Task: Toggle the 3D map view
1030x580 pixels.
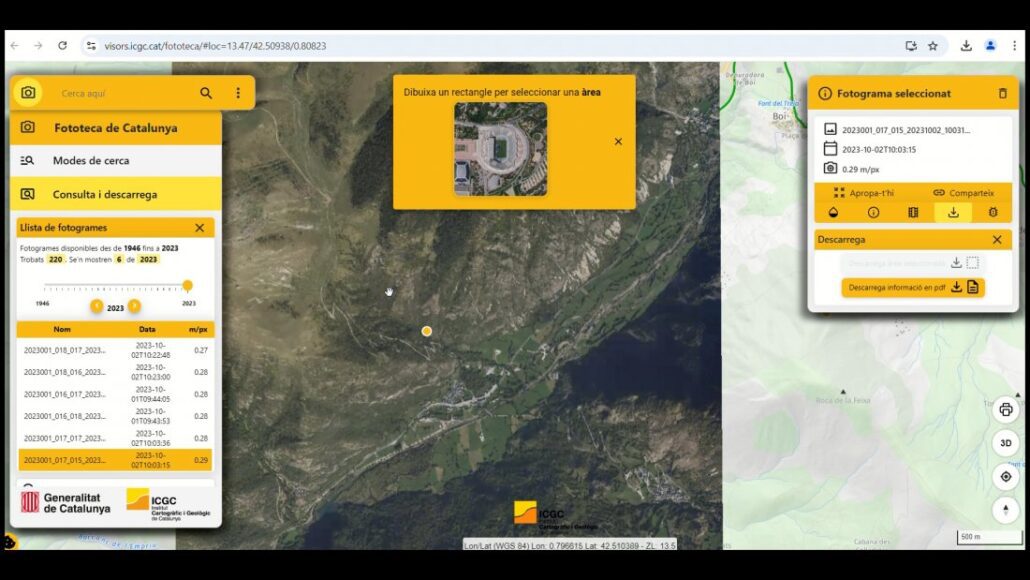Action: click(1006, 443)
